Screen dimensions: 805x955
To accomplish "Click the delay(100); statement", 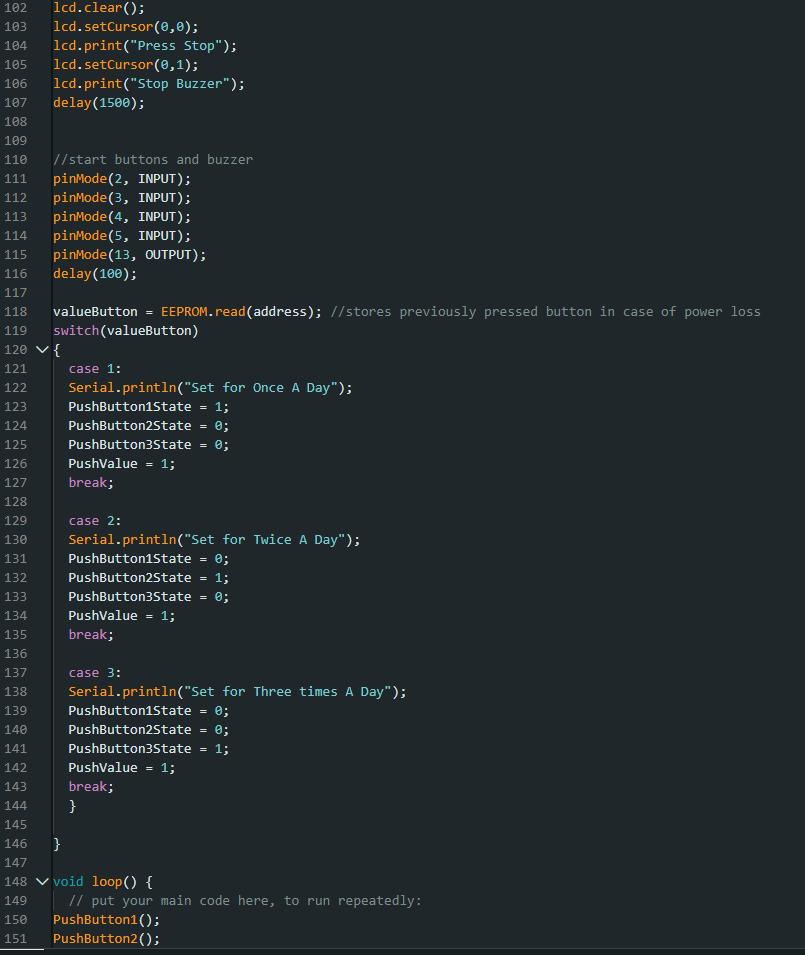I will pos(95,274).
